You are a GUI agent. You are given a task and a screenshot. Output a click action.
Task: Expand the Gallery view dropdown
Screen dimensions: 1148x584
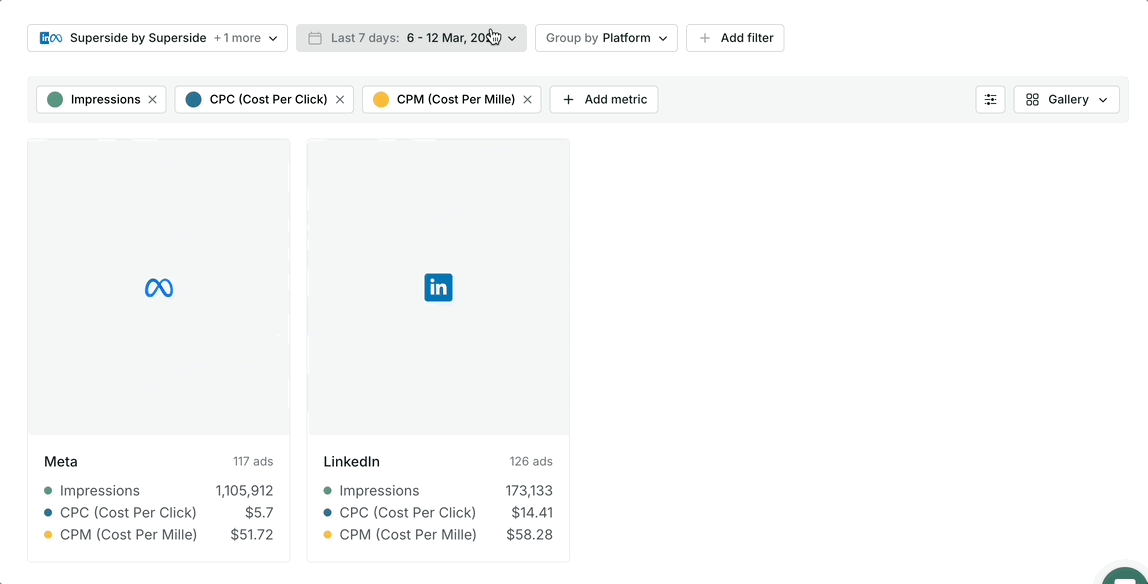click(x=1066, y=100)
